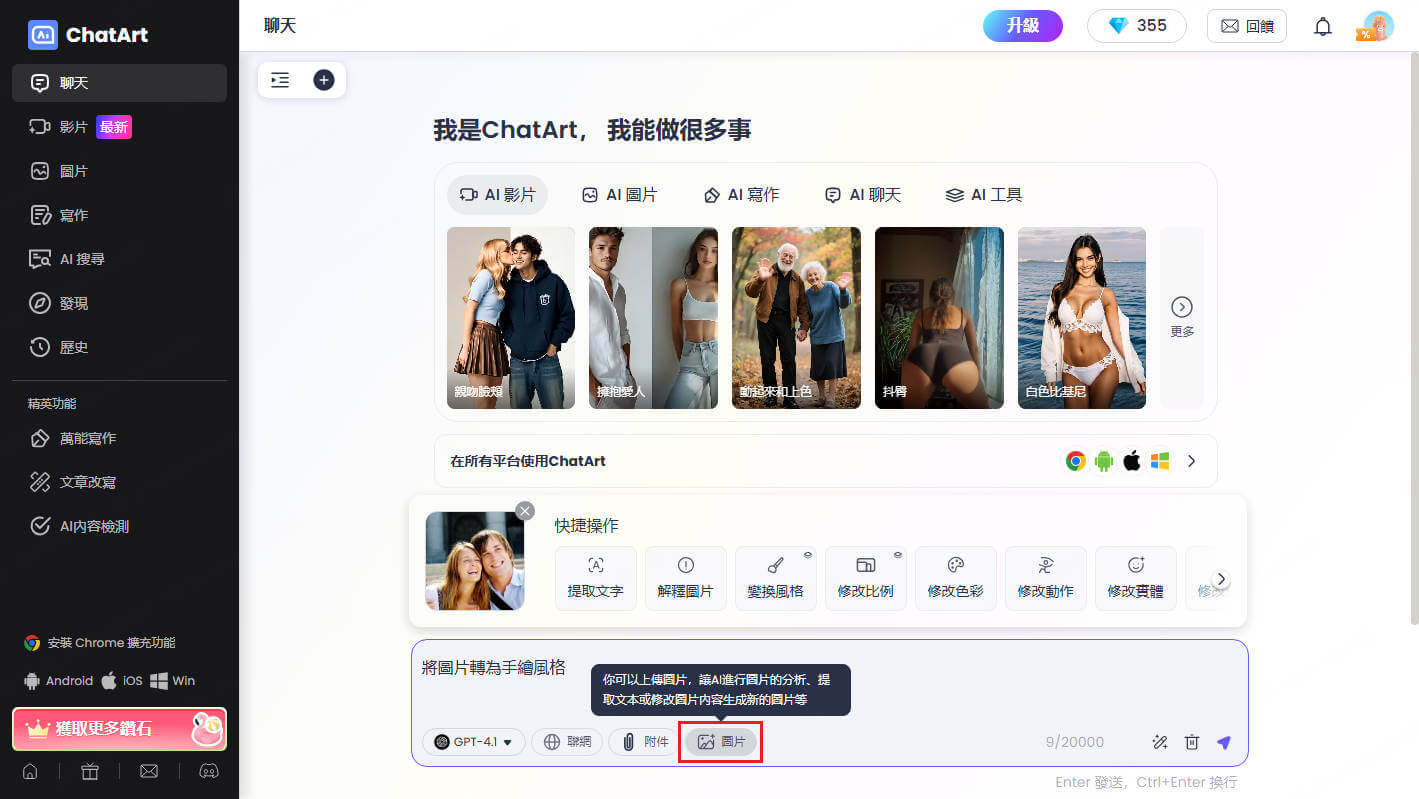
Task: Select the 親吻臉頰 template thumbnail
Action: click(511, 318)
